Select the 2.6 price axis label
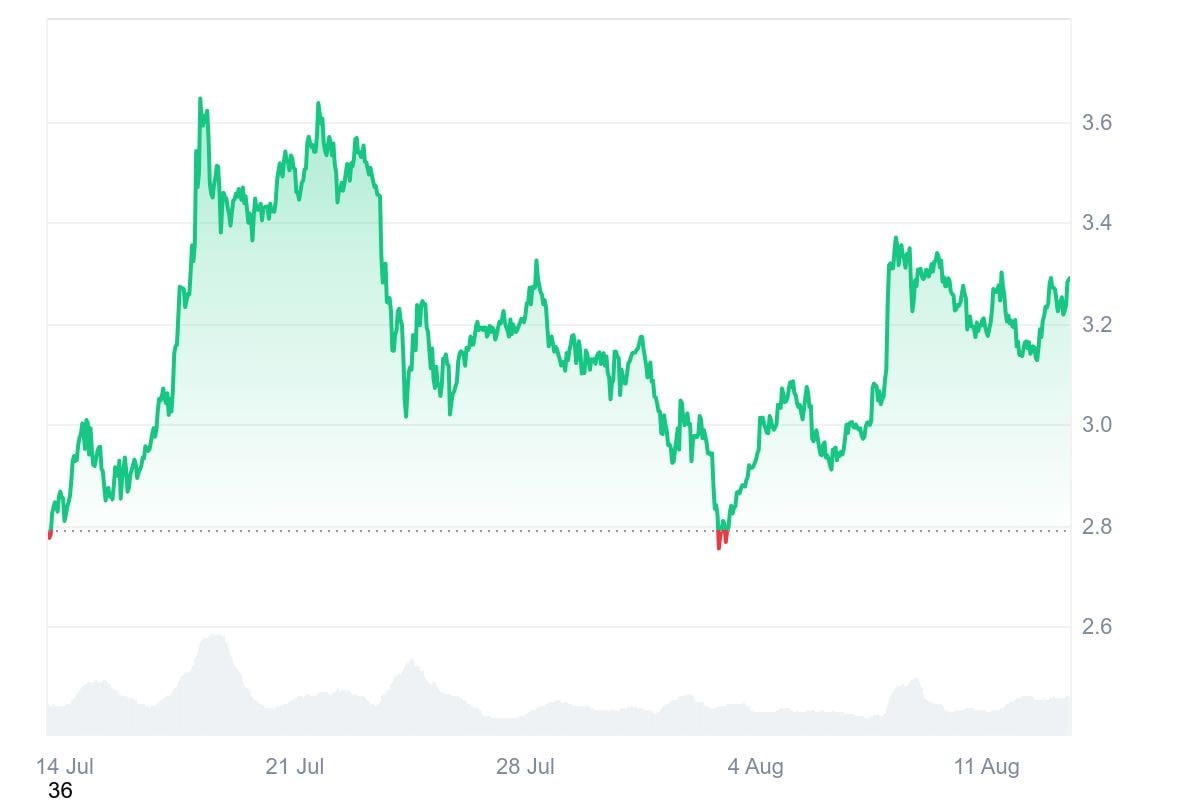Viewport: 1200px width, 800px height. coord(1097,627)
